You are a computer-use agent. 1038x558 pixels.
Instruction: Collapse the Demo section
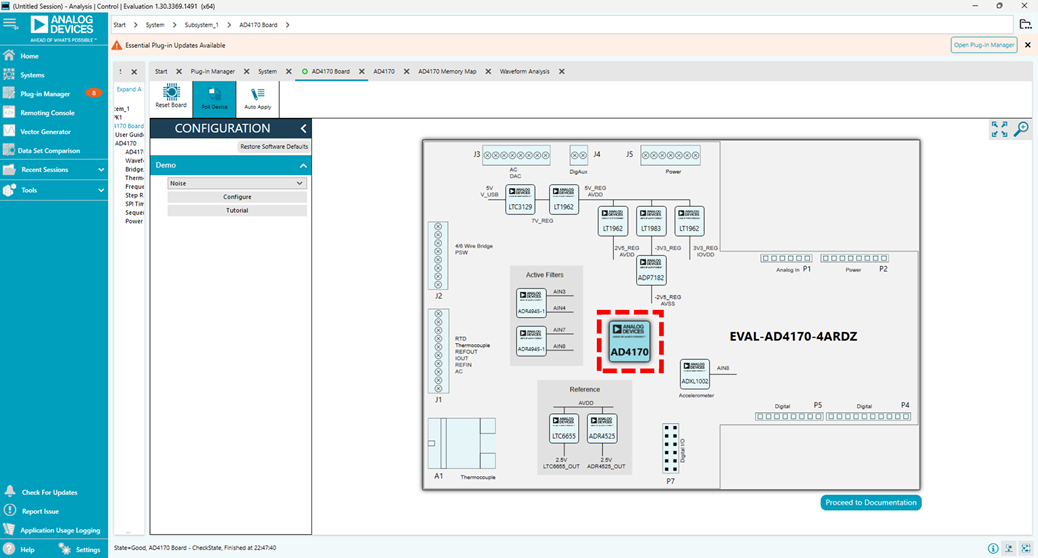click(302, 165)
